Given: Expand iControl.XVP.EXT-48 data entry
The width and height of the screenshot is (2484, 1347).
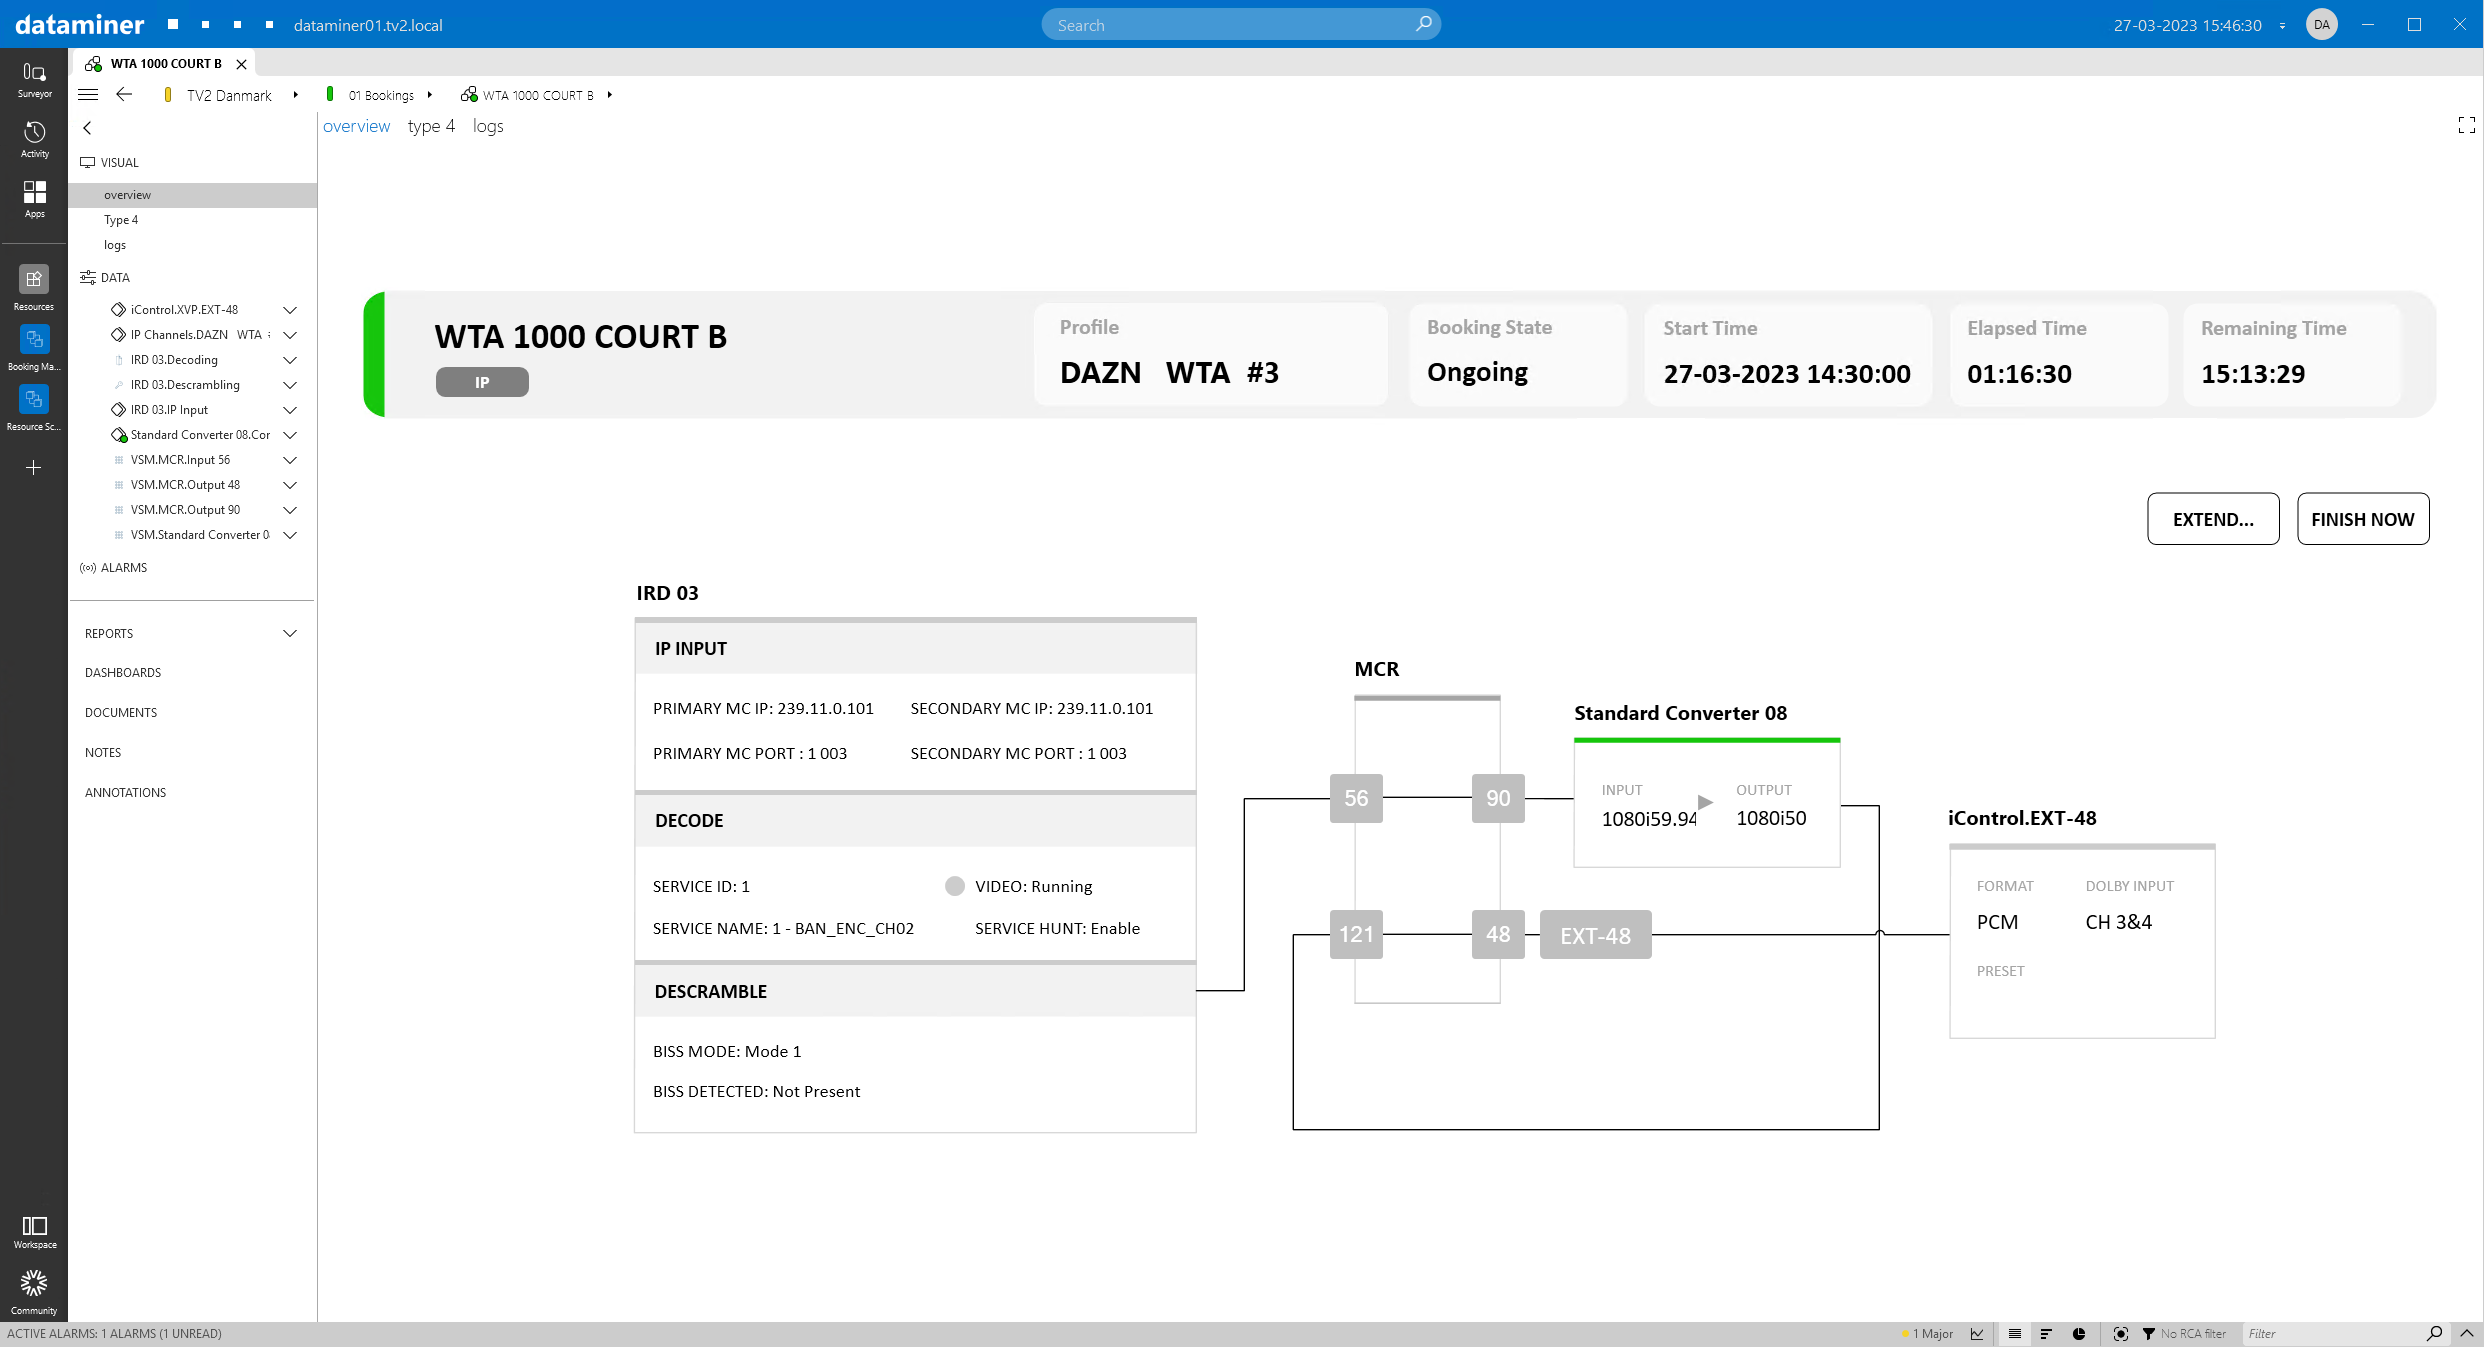Looking at the screenshot, I should point(290,310).
